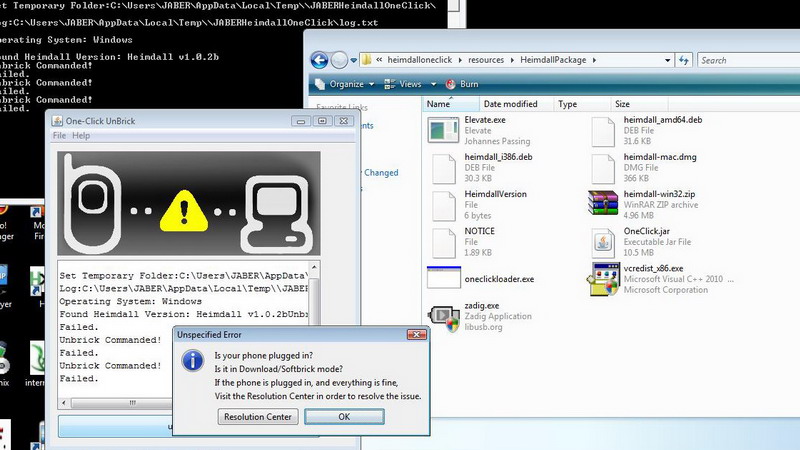800x450 pixels.
Task: Click the 'Microsoft Corporation' text under vcredist
Action: (665, 290)
